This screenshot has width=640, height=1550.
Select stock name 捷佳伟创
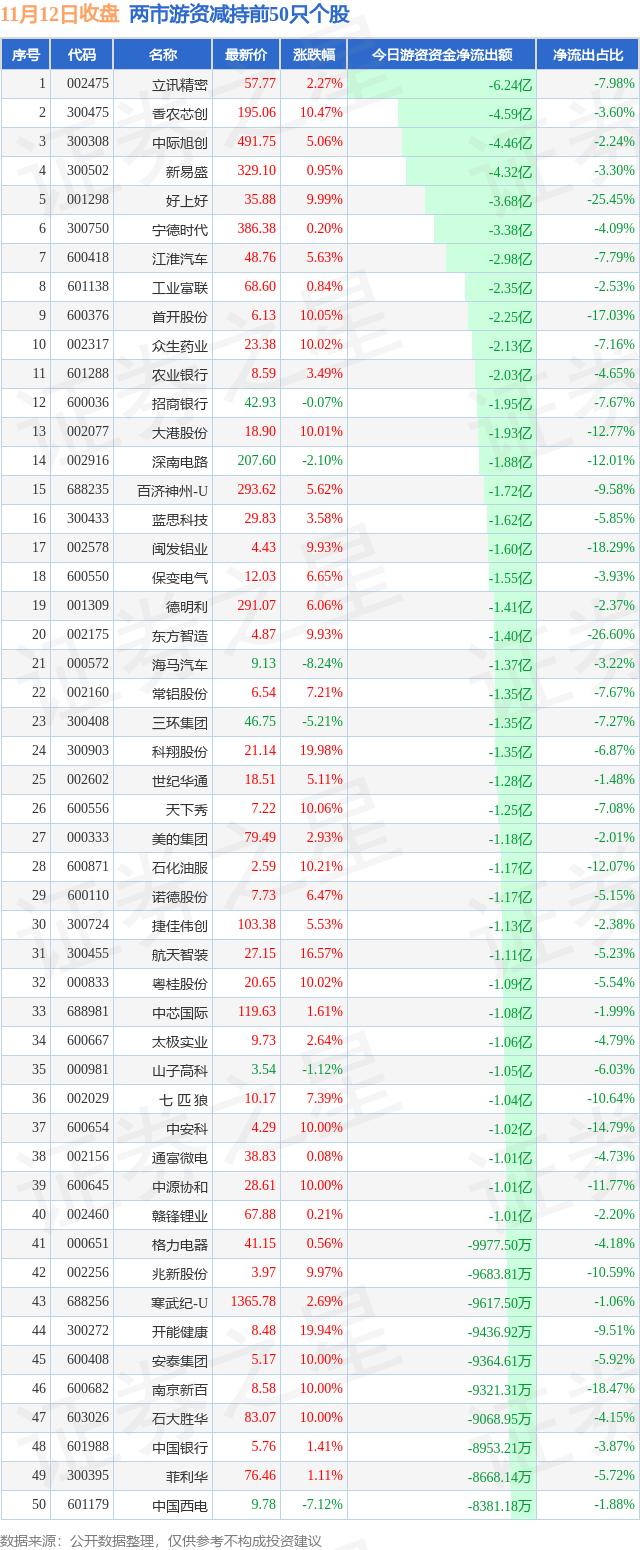(x=180, y=925)
